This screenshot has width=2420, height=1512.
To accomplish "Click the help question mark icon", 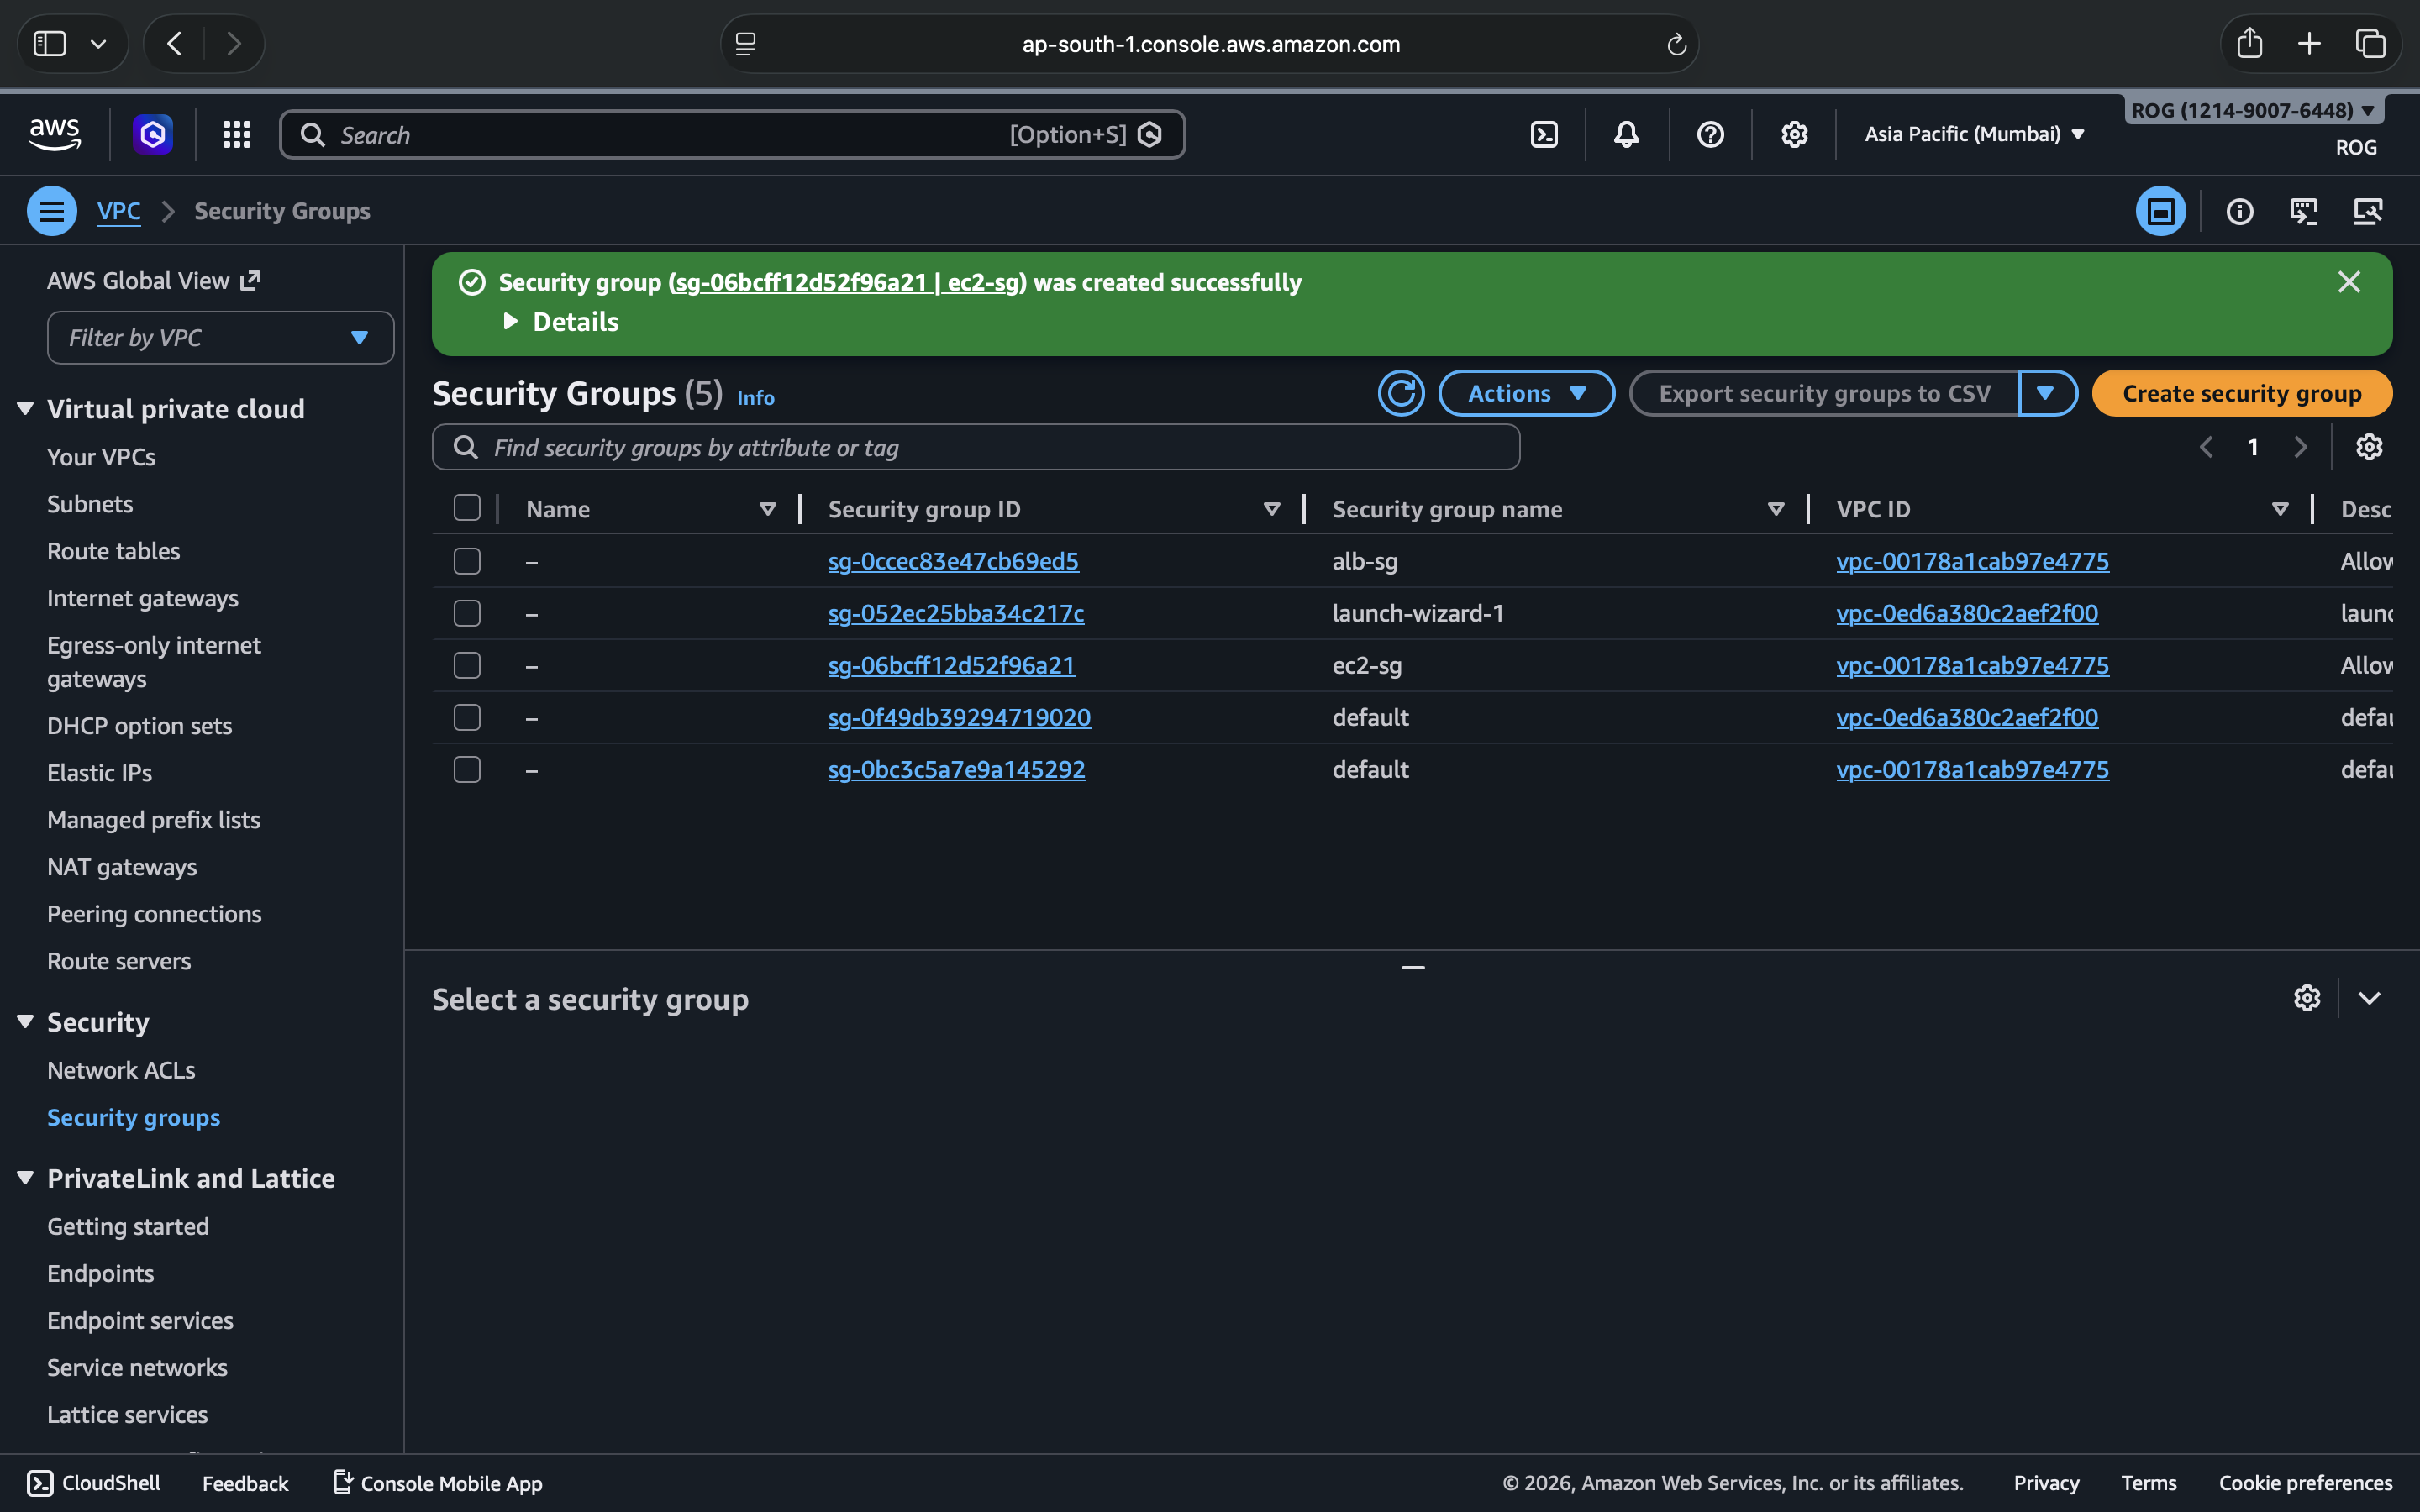I will pos(1710,134).
